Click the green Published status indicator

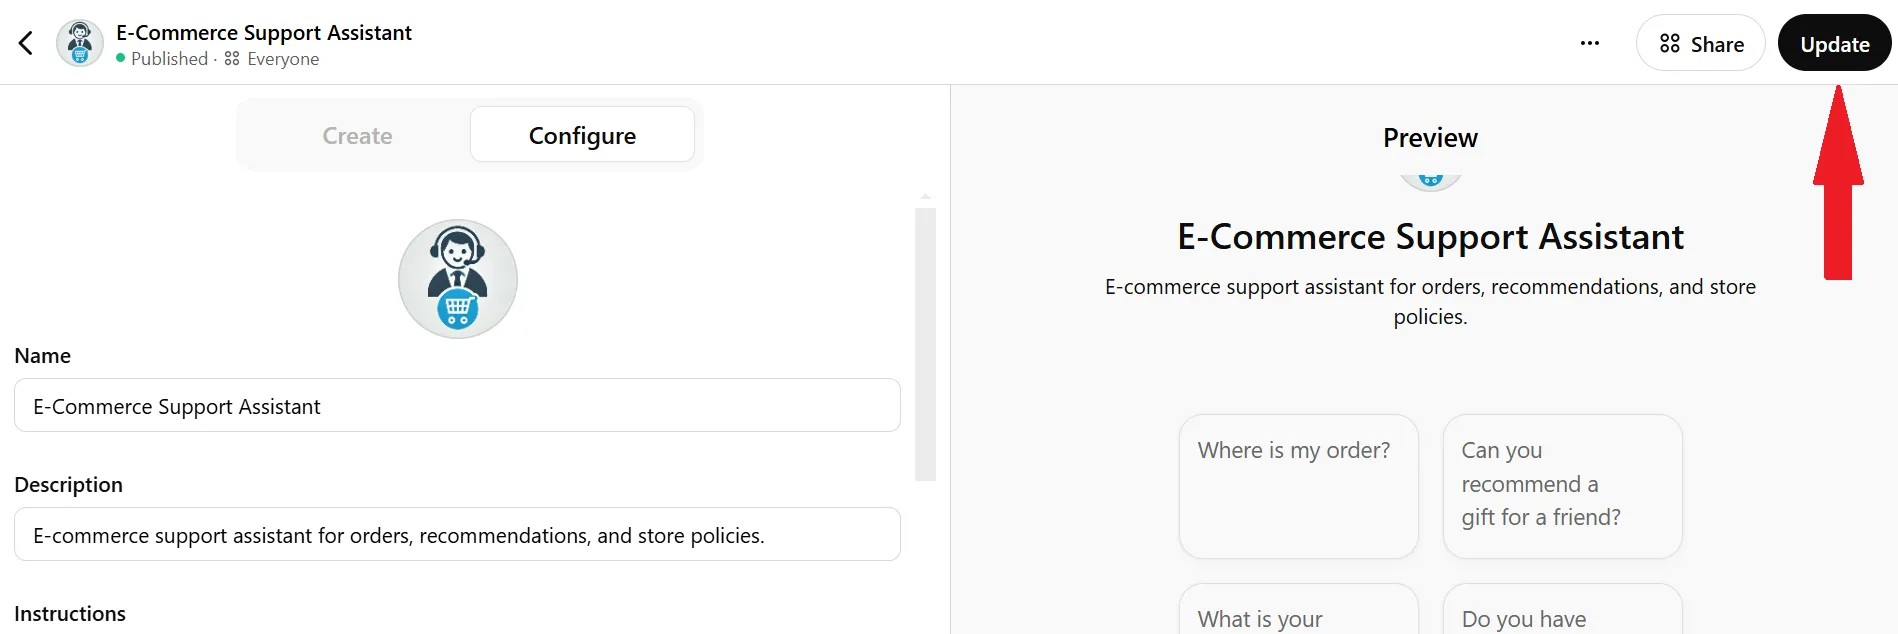(121, 59)
